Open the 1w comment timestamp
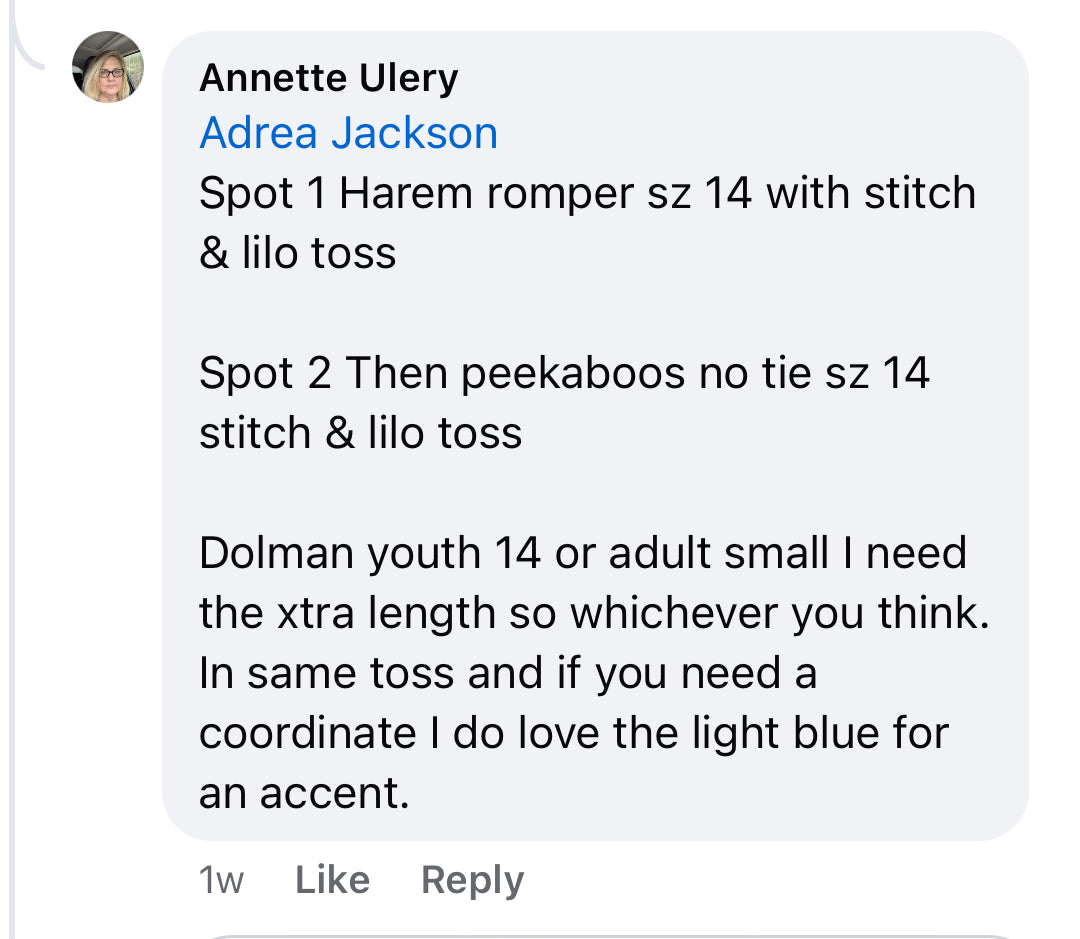1080x939 pixels. (221, 880)
